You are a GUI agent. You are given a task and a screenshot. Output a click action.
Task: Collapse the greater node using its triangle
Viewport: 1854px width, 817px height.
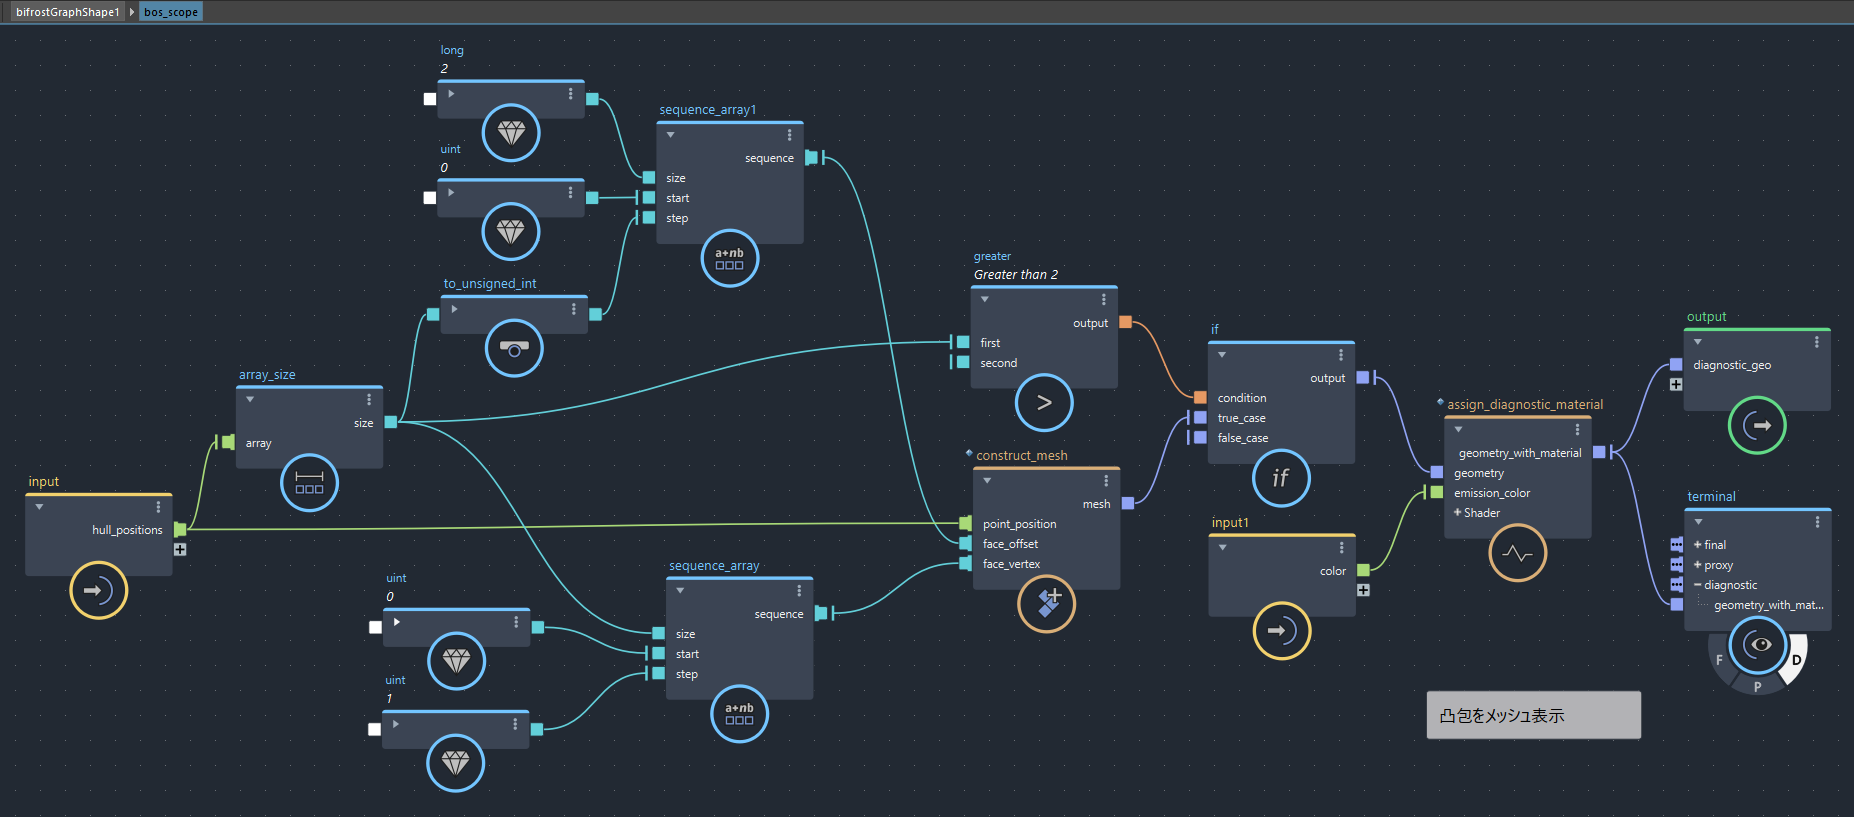[985, 299]
